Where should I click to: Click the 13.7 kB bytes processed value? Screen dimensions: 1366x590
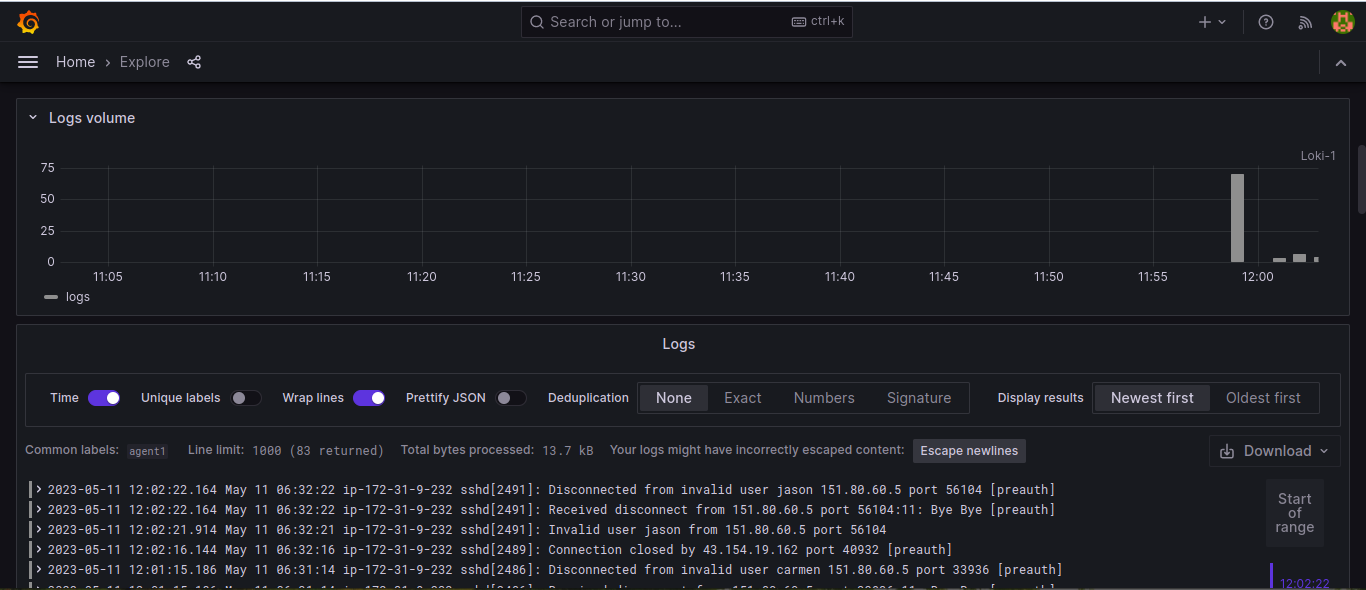coord(568,451)
